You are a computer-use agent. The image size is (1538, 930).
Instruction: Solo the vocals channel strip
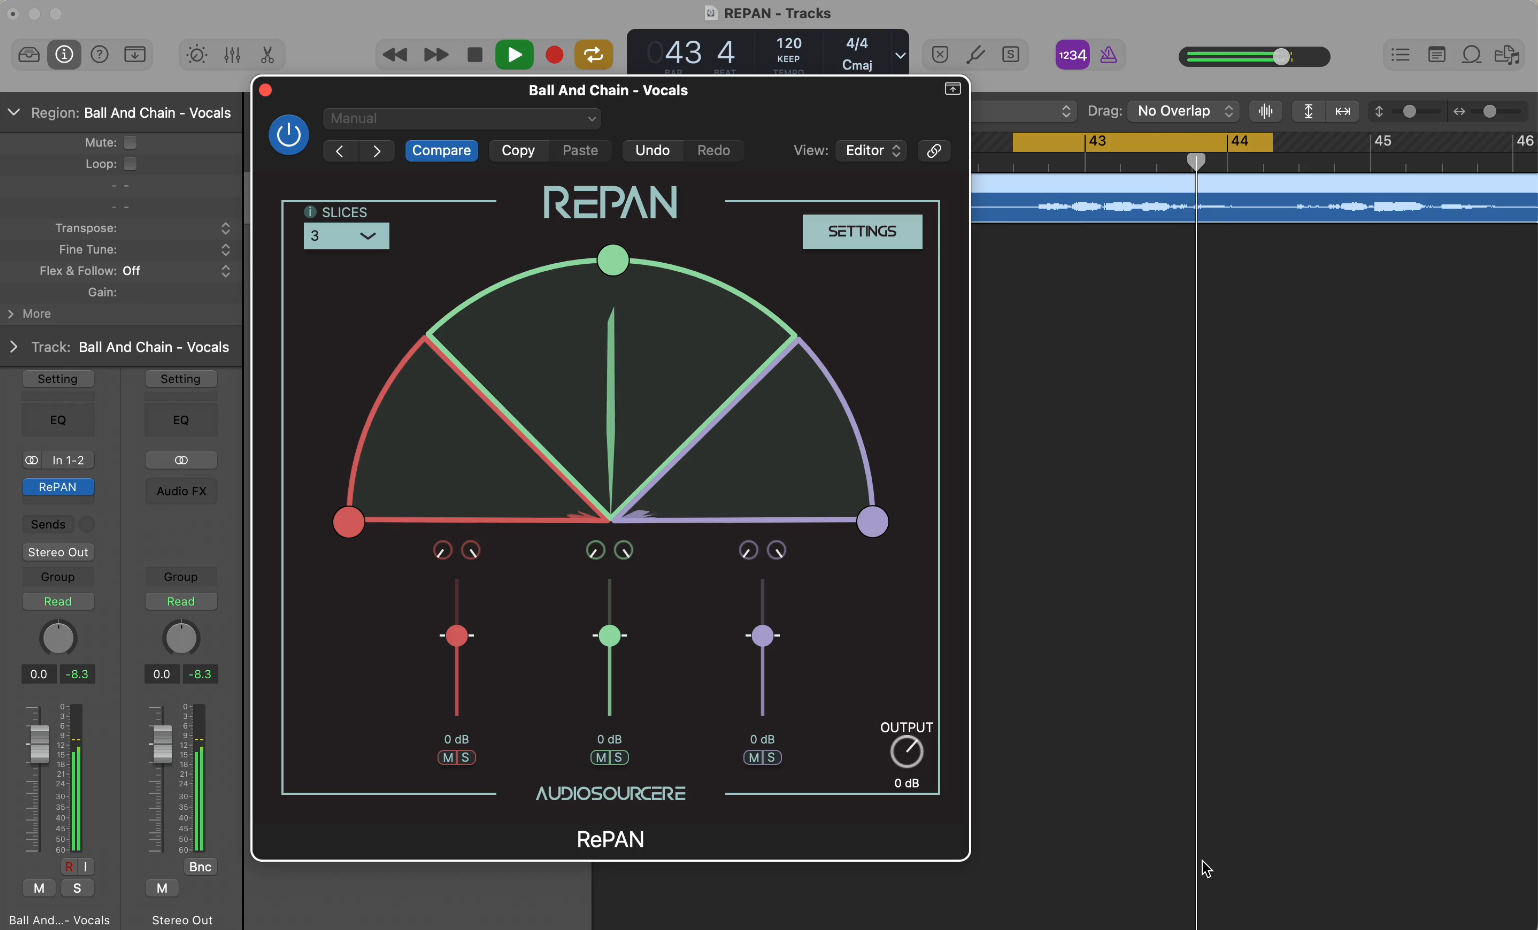[77, 888]
